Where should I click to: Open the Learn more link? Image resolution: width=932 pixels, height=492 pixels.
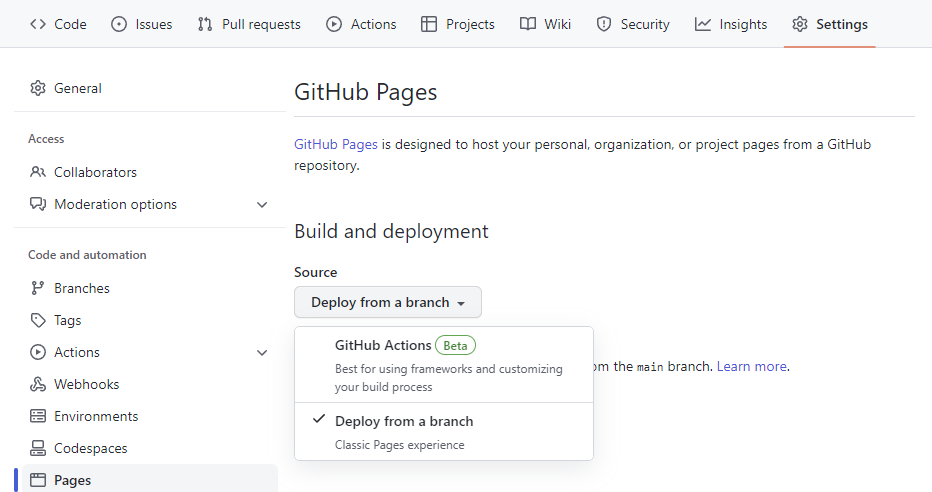751,367
